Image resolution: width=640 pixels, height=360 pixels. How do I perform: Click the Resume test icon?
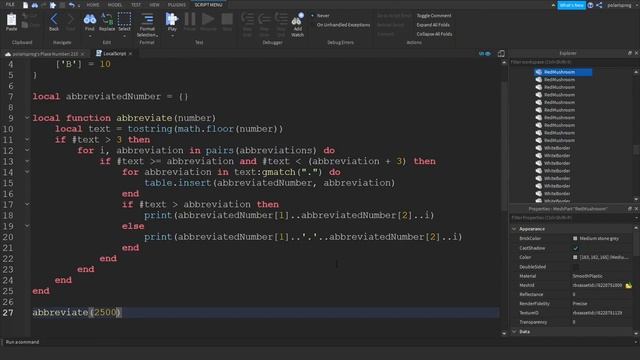tap(208, 19)
